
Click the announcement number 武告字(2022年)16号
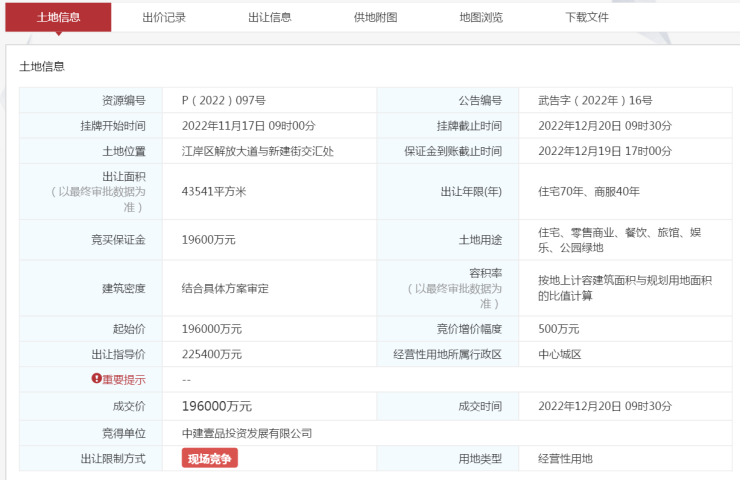point(595,100)
